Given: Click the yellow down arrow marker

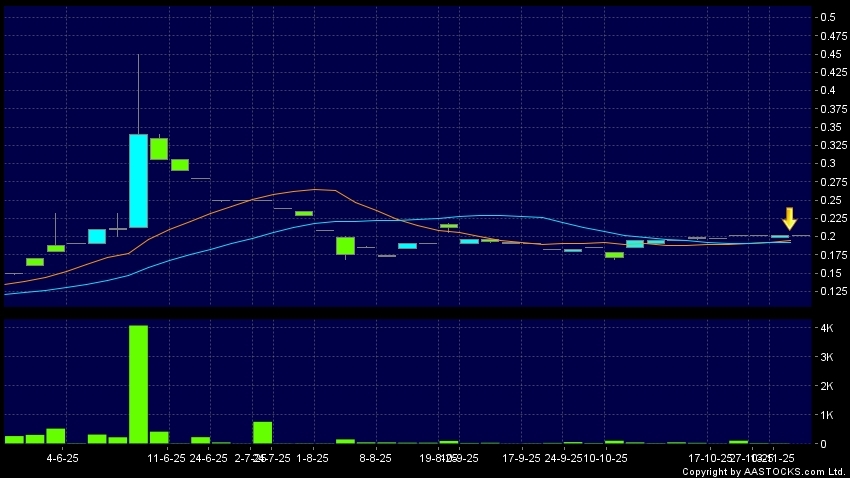Looking at the screenshot, I should point(789,218).
